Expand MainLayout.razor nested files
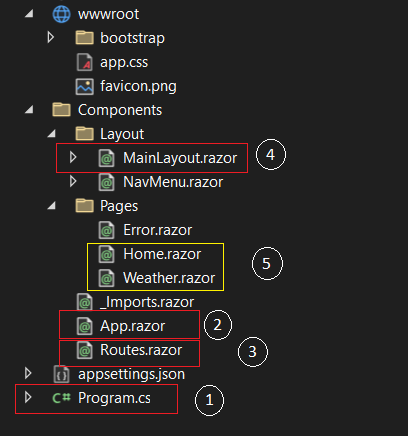 click(73, 157)
